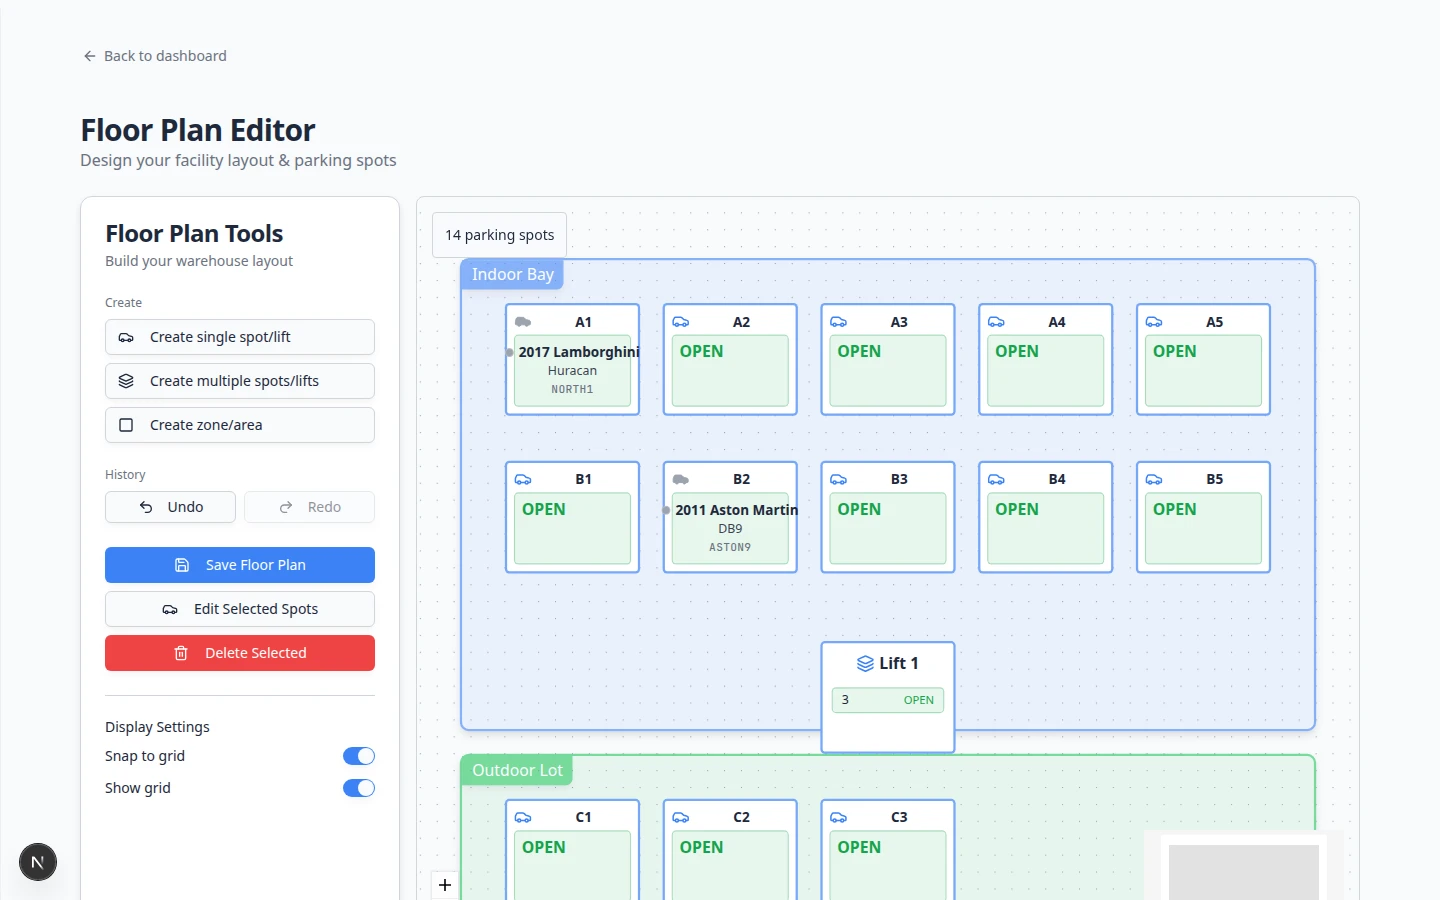Click the Redo button
1440x900 pixels.
coord(310,507)
